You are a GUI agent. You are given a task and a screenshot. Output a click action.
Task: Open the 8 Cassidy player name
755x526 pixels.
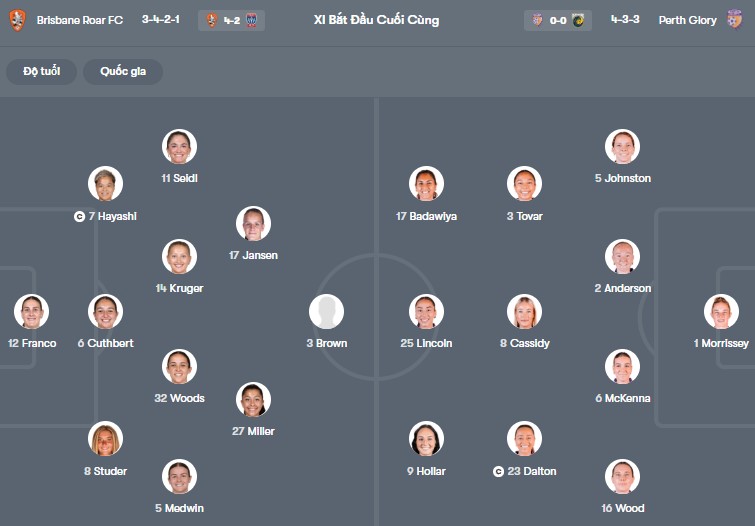tap(523, 343)
